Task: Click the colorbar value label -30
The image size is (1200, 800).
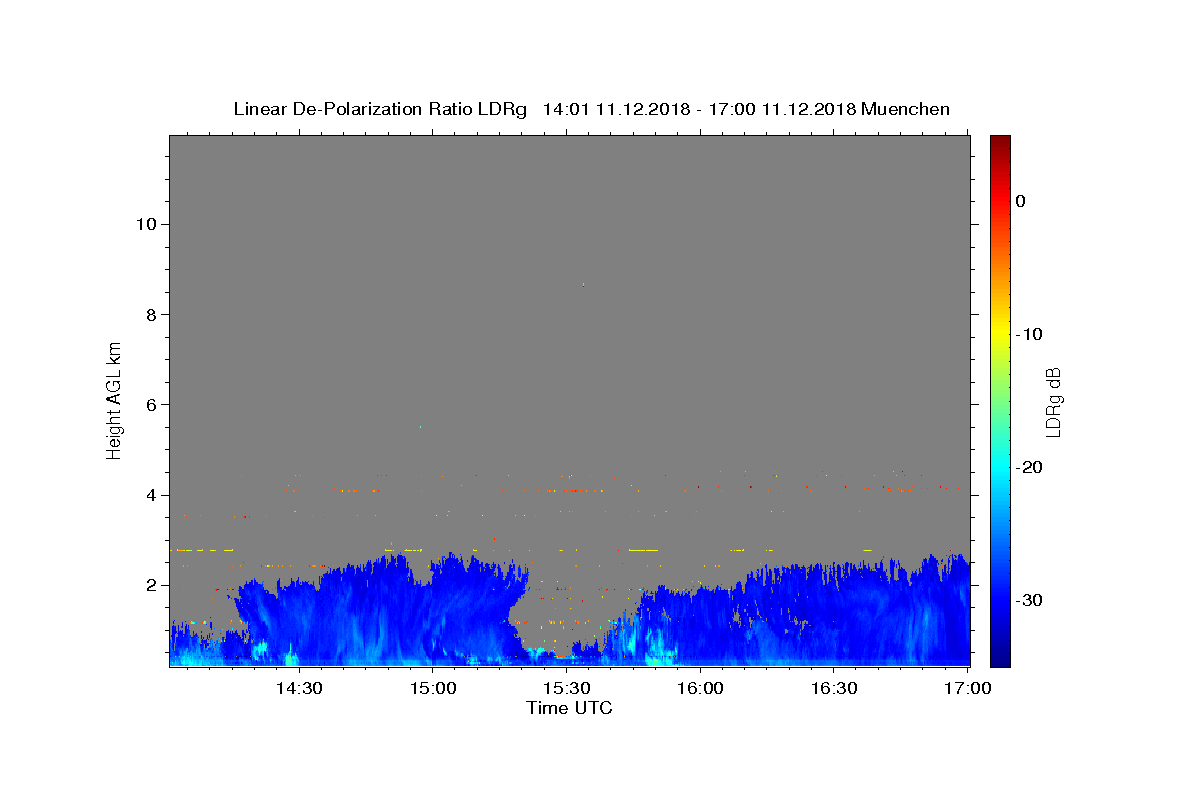Action: 1029,600
